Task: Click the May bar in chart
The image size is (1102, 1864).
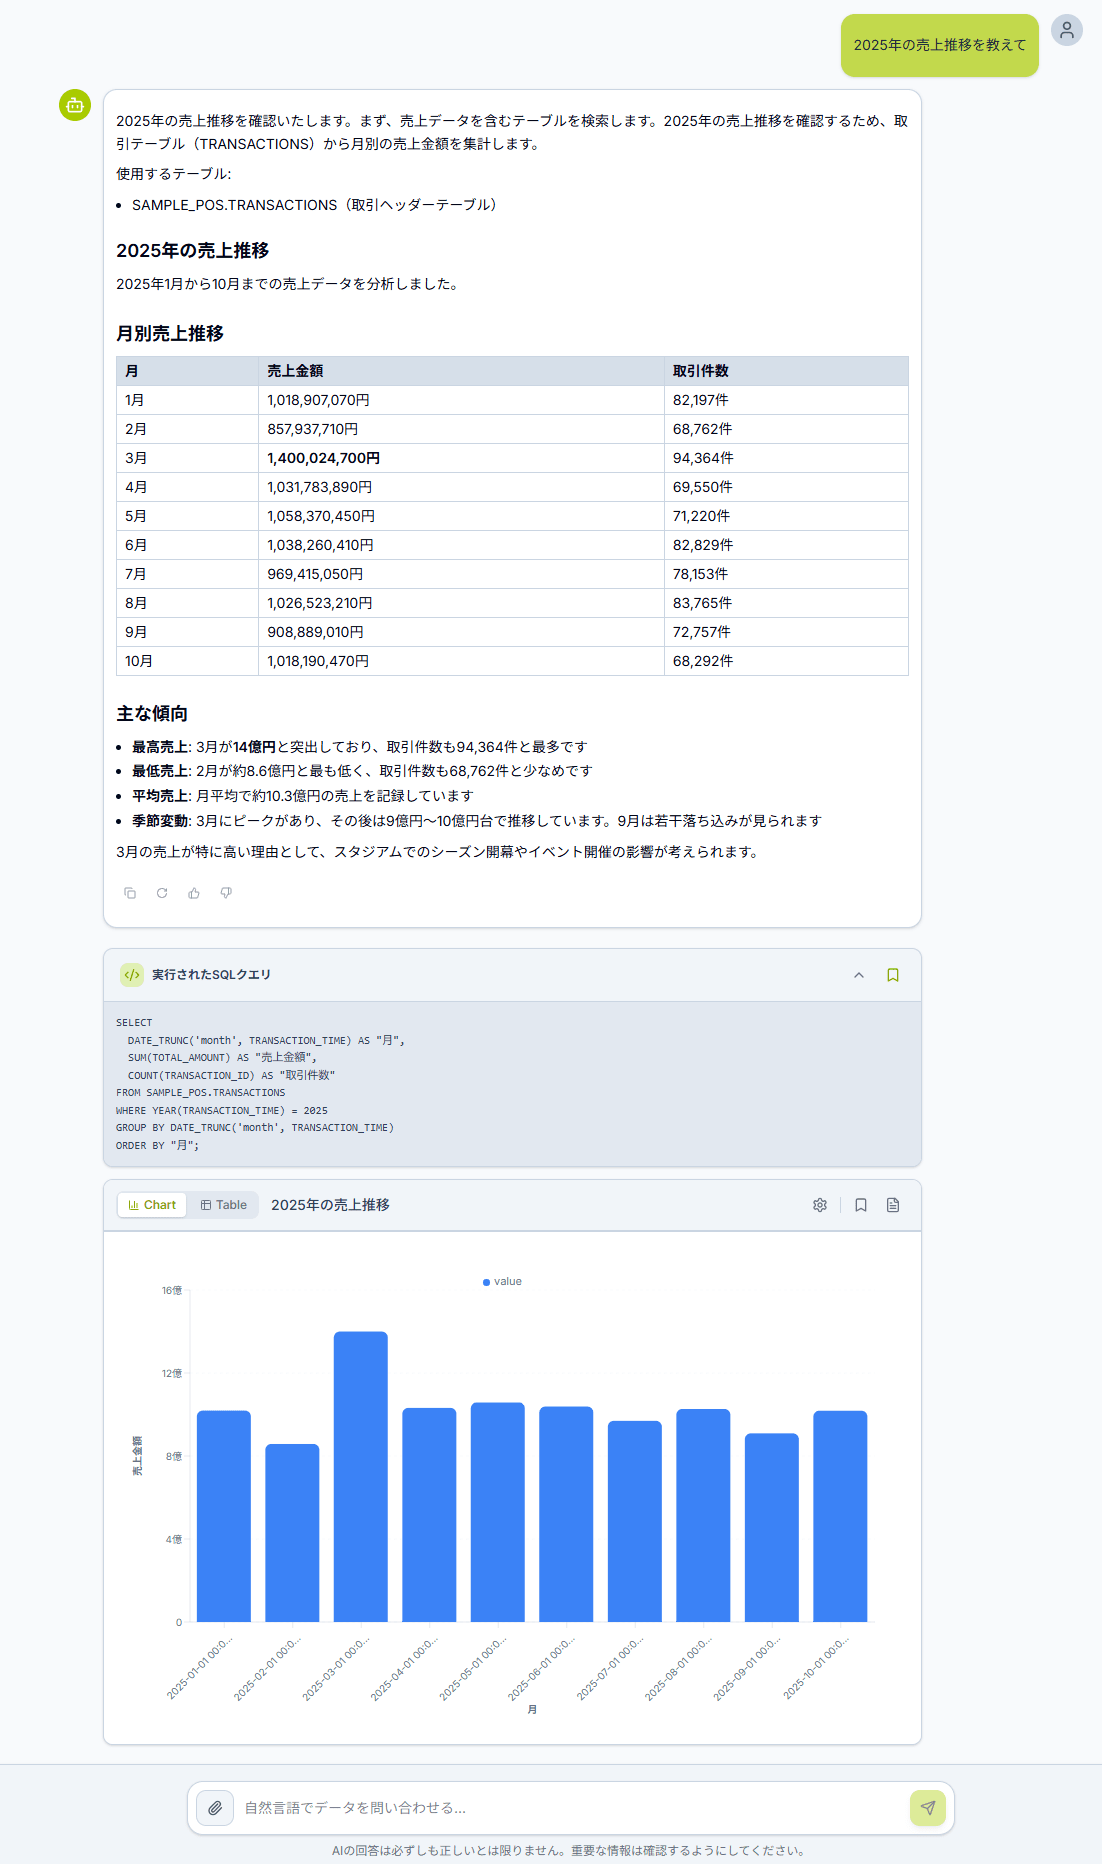Action: click(x=498, y=1512)
